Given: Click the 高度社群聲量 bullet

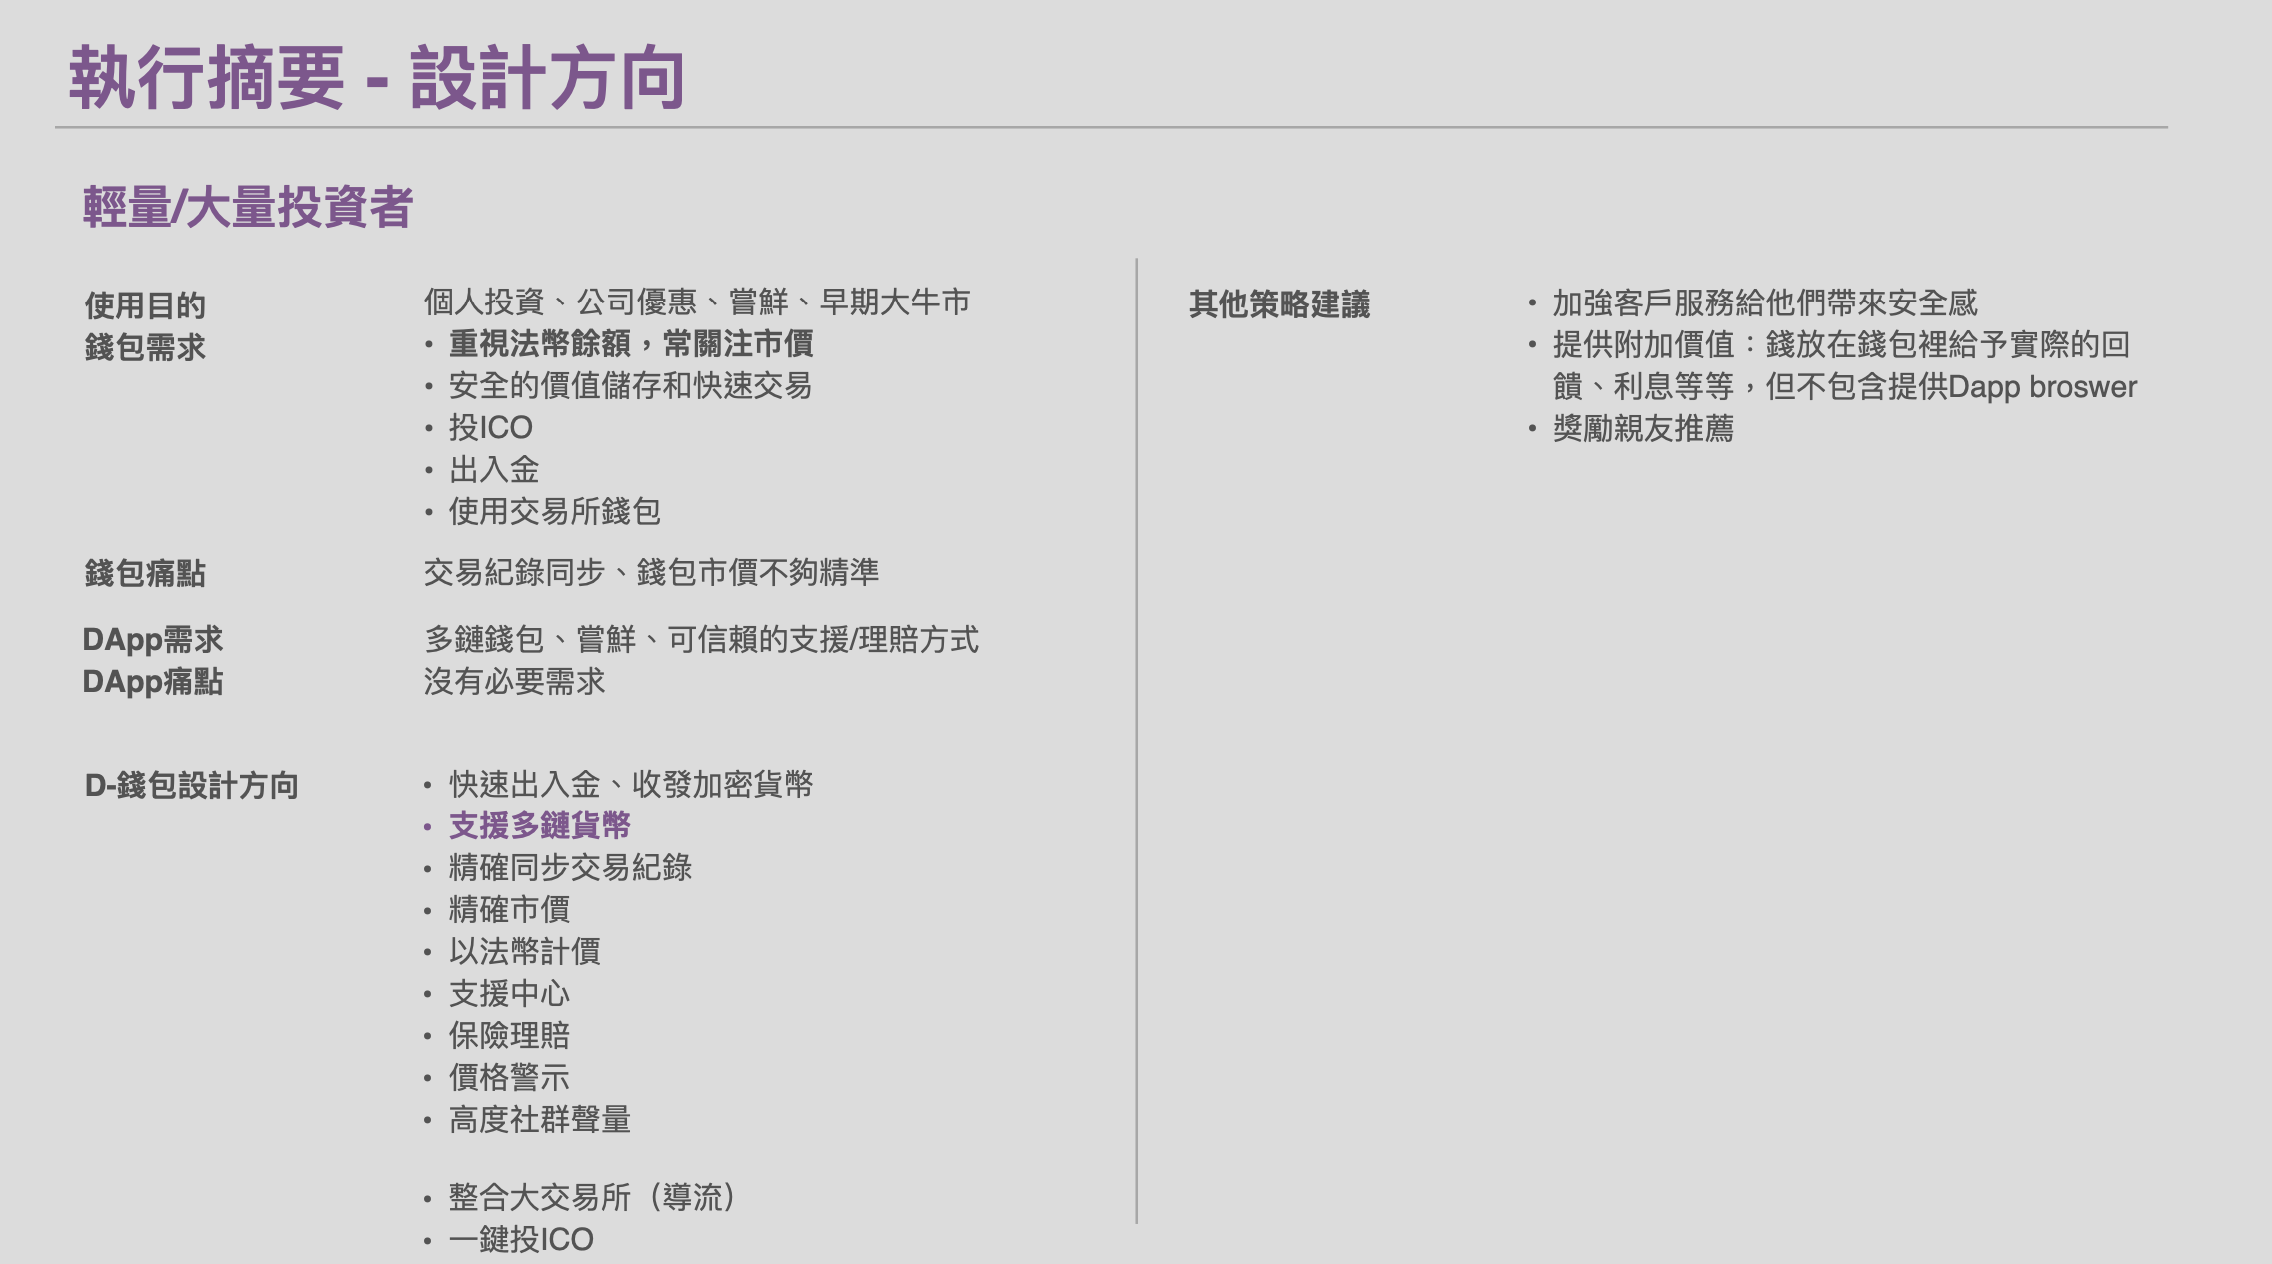Looking at the screenshot, I should 539,1120.
